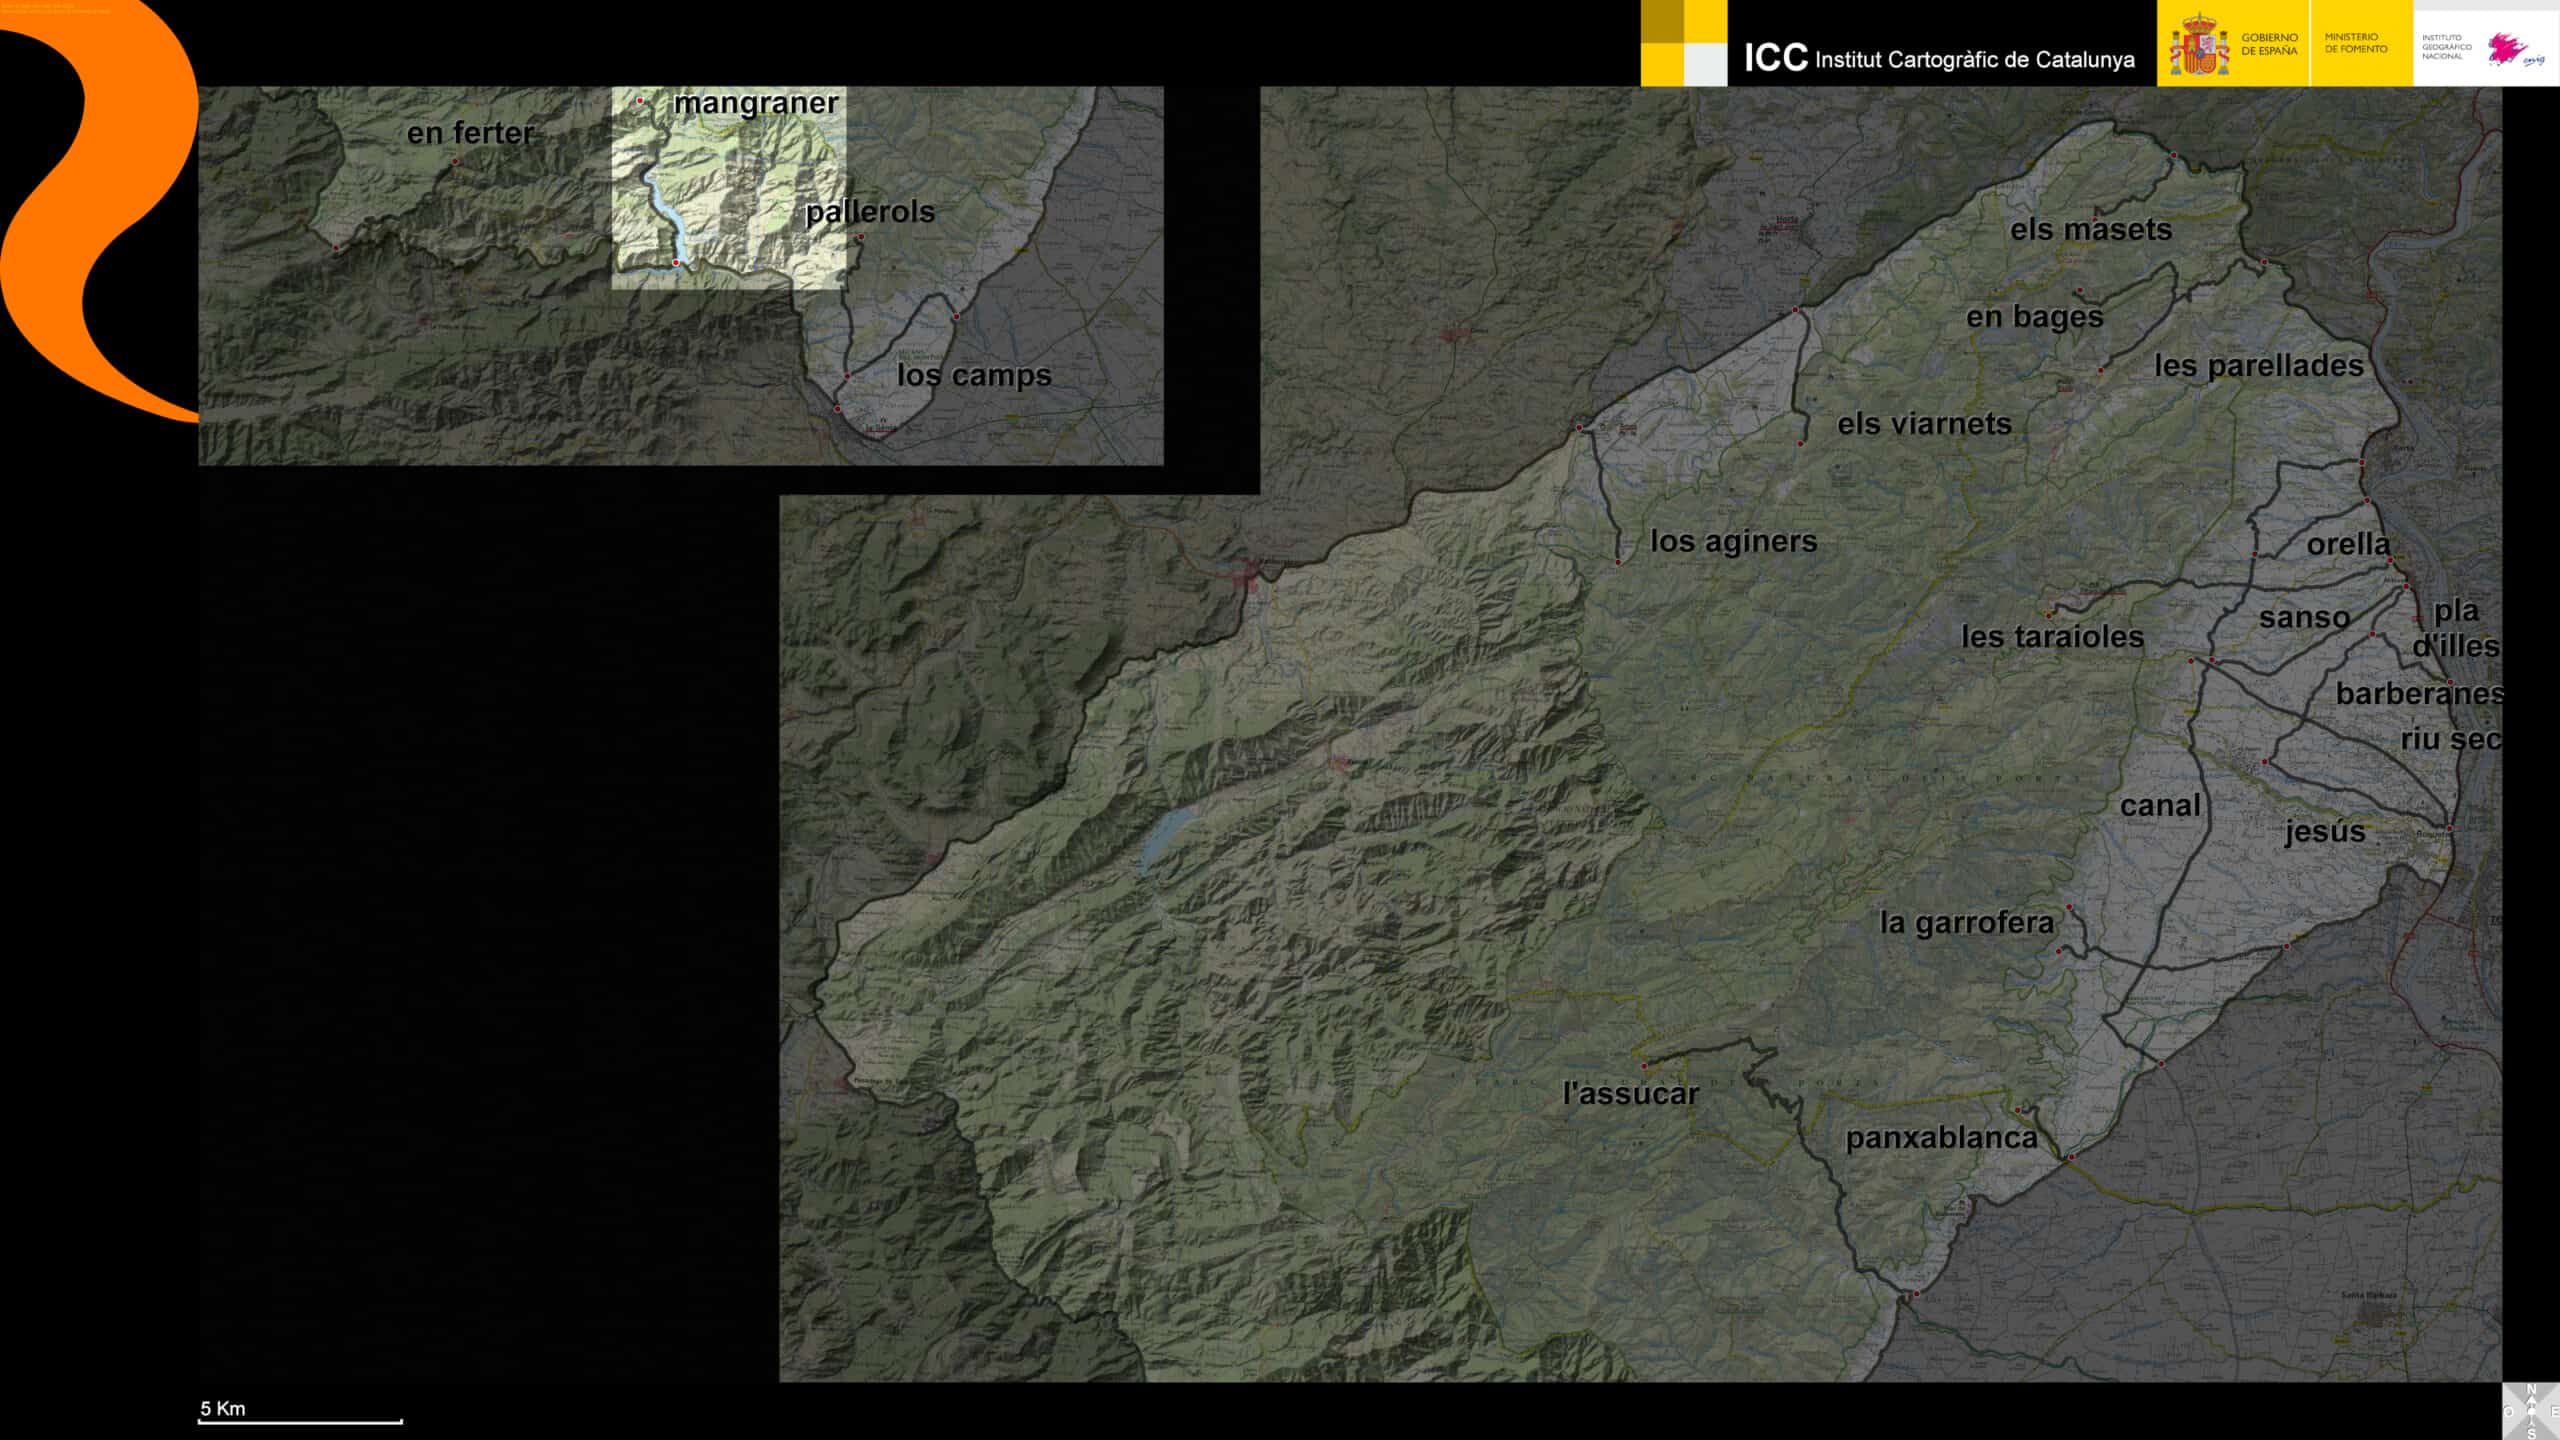
Task: Click the S marker on the compass
Action: [2532, 1434]
